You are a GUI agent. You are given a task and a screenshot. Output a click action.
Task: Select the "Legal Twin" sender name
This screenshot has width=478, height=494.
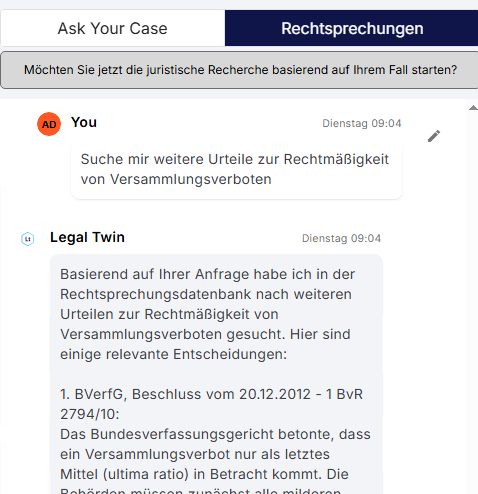pyautogui.click(x=87, y=237)
